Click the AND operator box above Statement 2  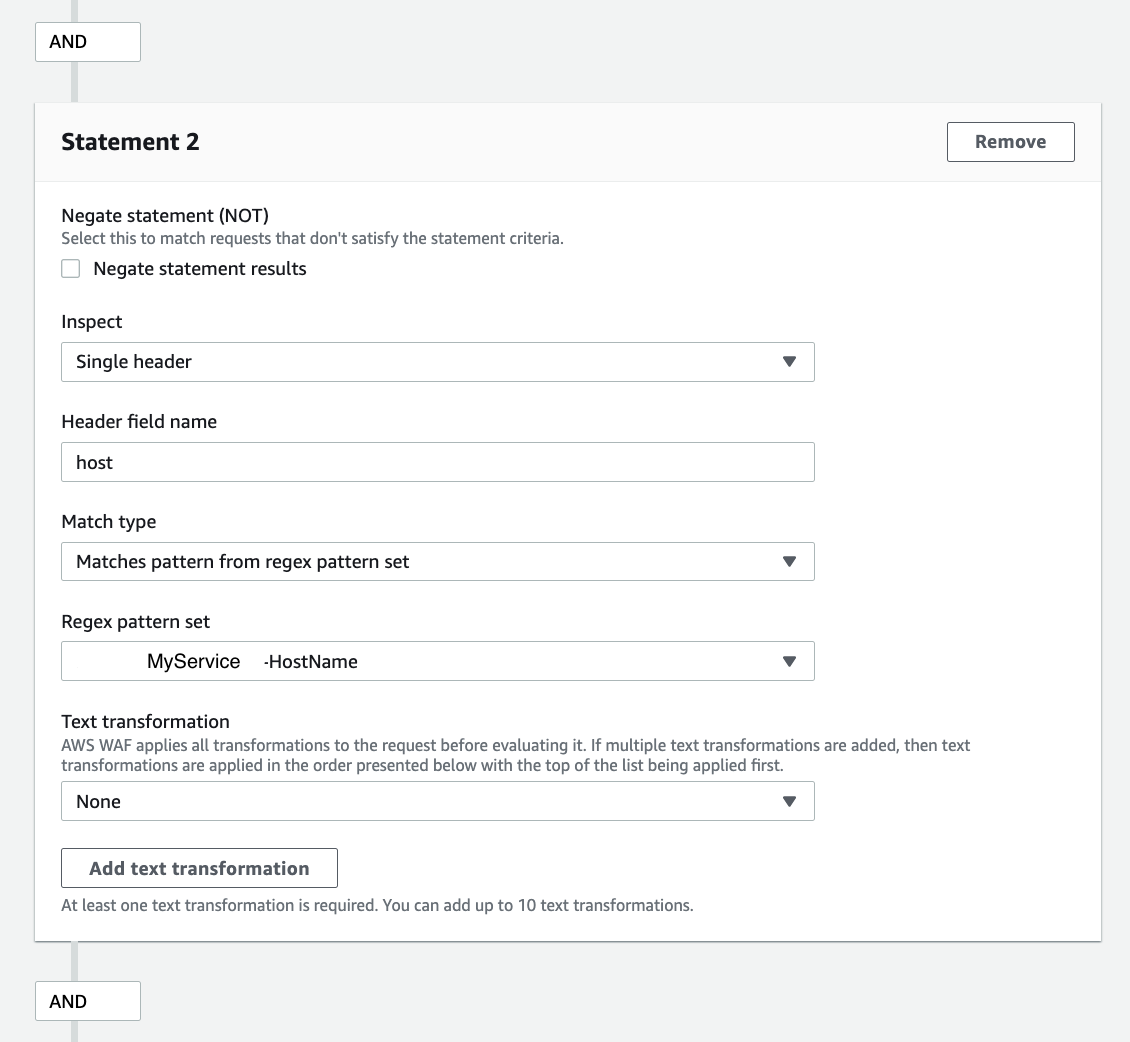pyautogui.click(x=88, y=42)
